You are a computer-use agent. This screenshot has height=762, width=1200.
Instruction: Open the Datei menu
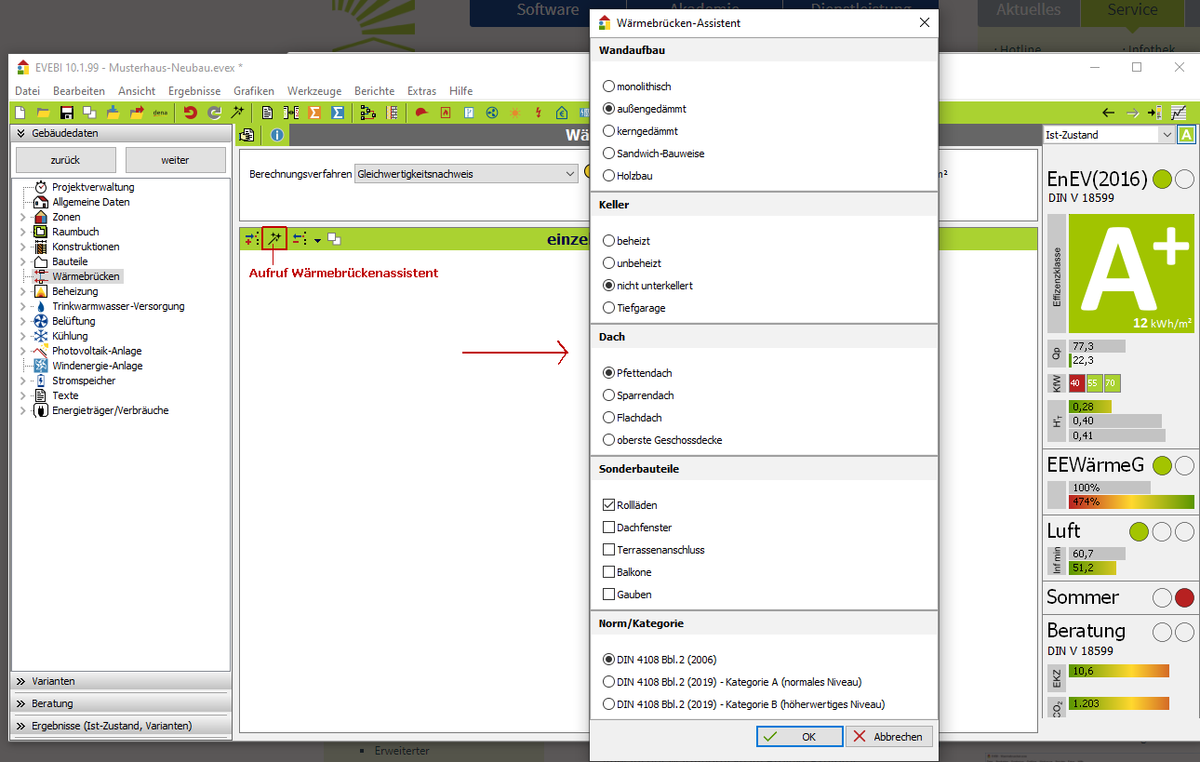click(x=27, y=91)
